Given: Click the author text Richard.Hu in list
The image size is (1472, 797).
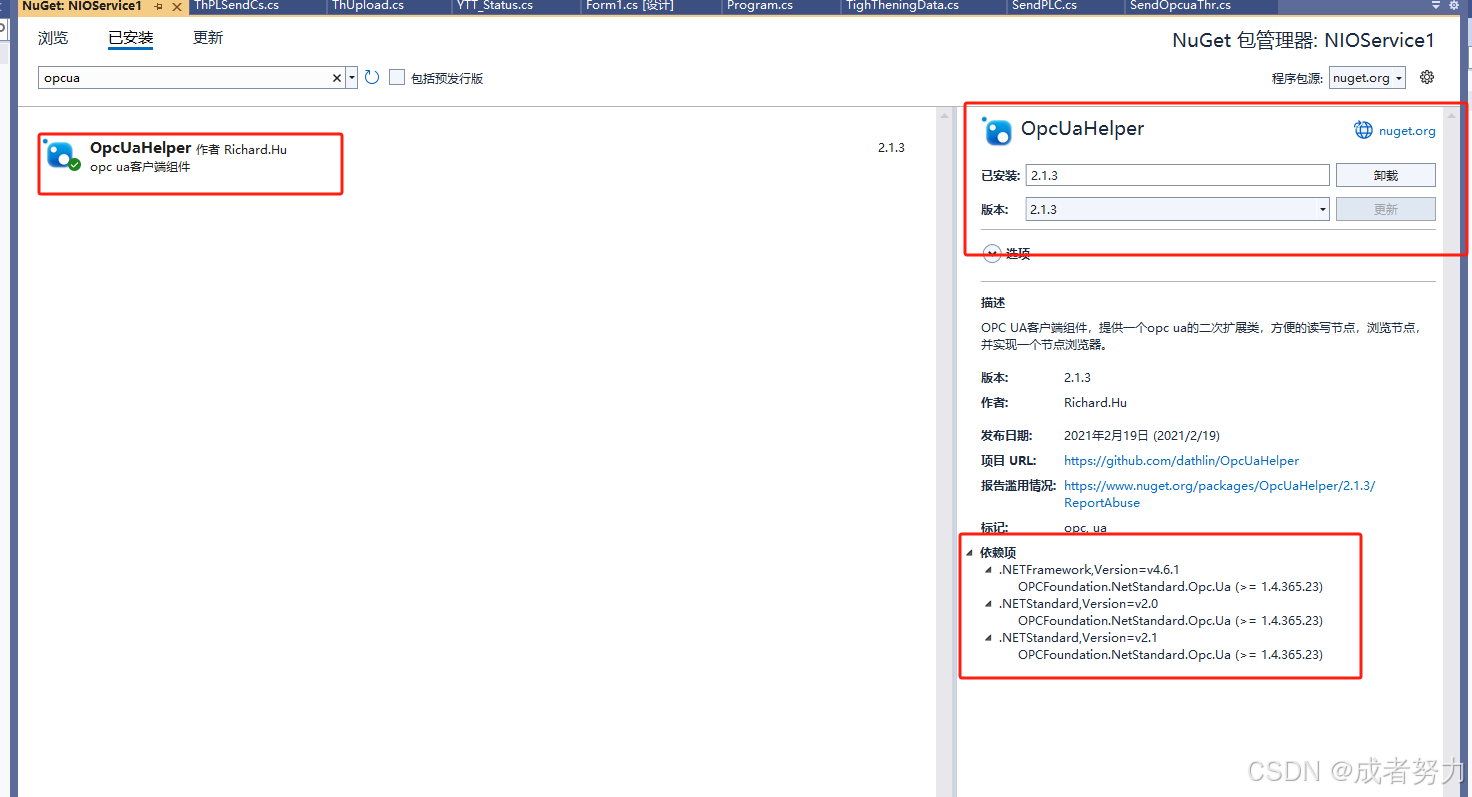Looking at the screenshot, I should click(x=255, y=150).
